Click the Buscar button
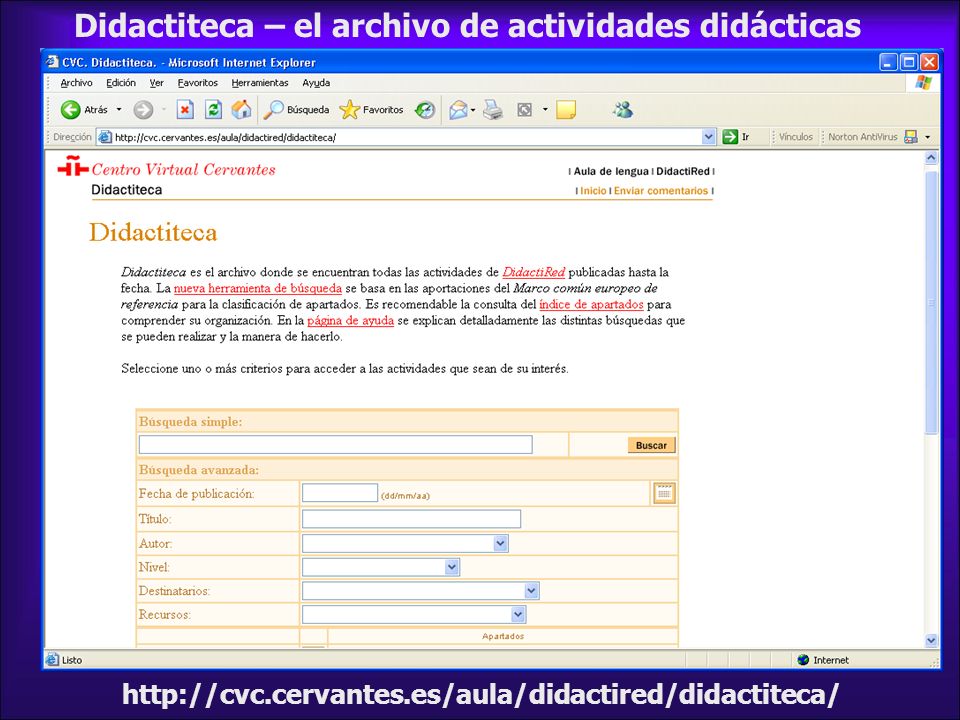The image size is (960, 720). click(x=651, y=445)
